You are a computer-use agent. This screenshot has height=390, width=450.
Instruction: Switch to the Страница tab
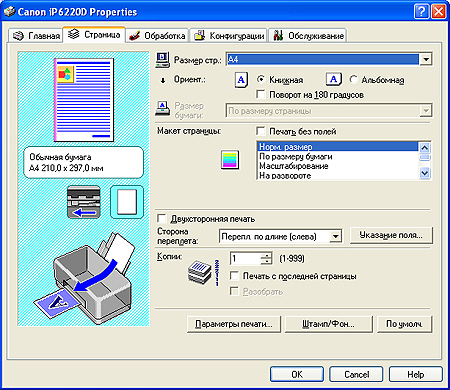(x=94, y=34)
